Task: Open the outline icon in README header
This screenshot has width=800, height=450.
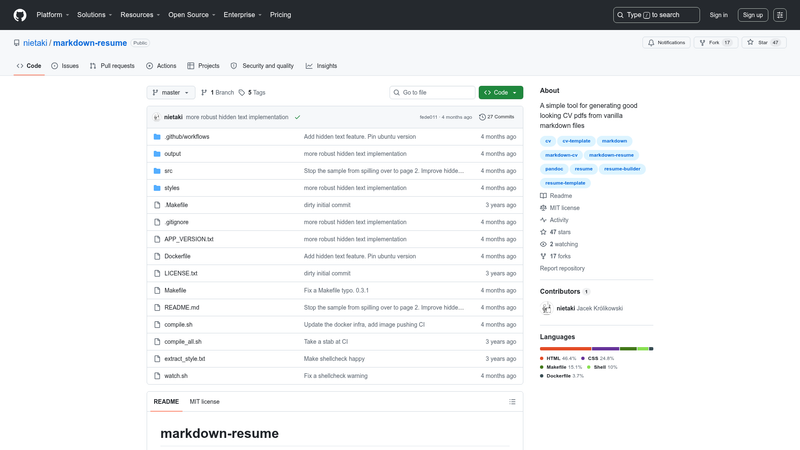Action: click(x=512, y=402)
